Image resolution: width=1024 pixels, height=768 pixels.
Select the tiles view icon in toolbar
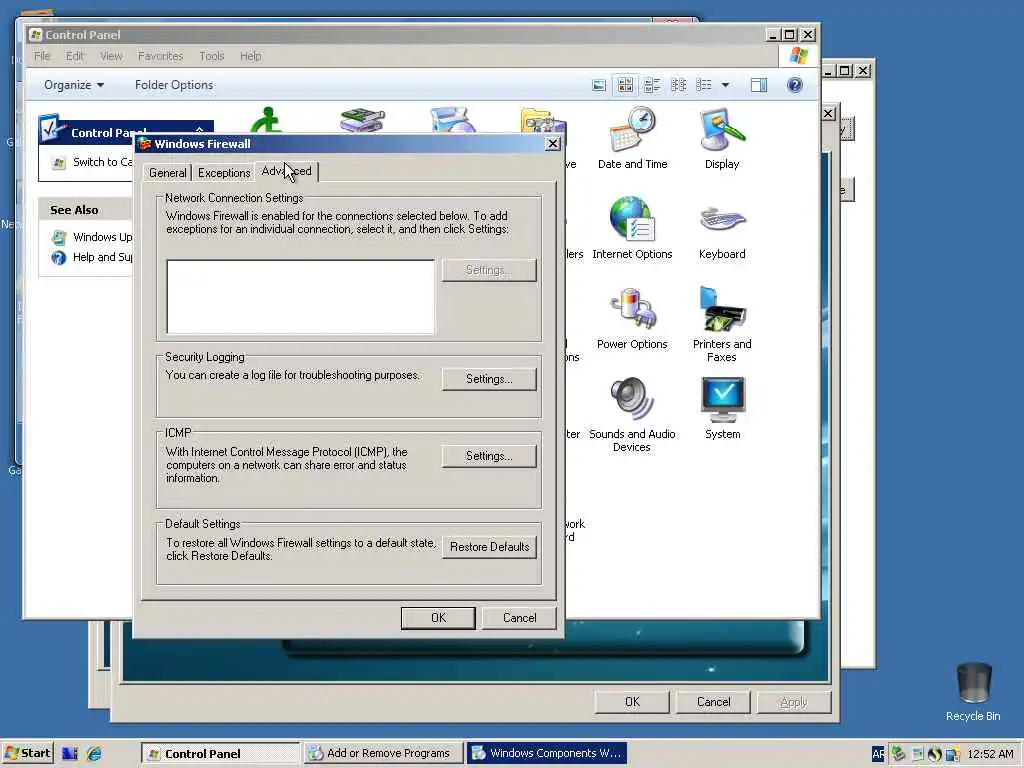[x=652, y=85]
